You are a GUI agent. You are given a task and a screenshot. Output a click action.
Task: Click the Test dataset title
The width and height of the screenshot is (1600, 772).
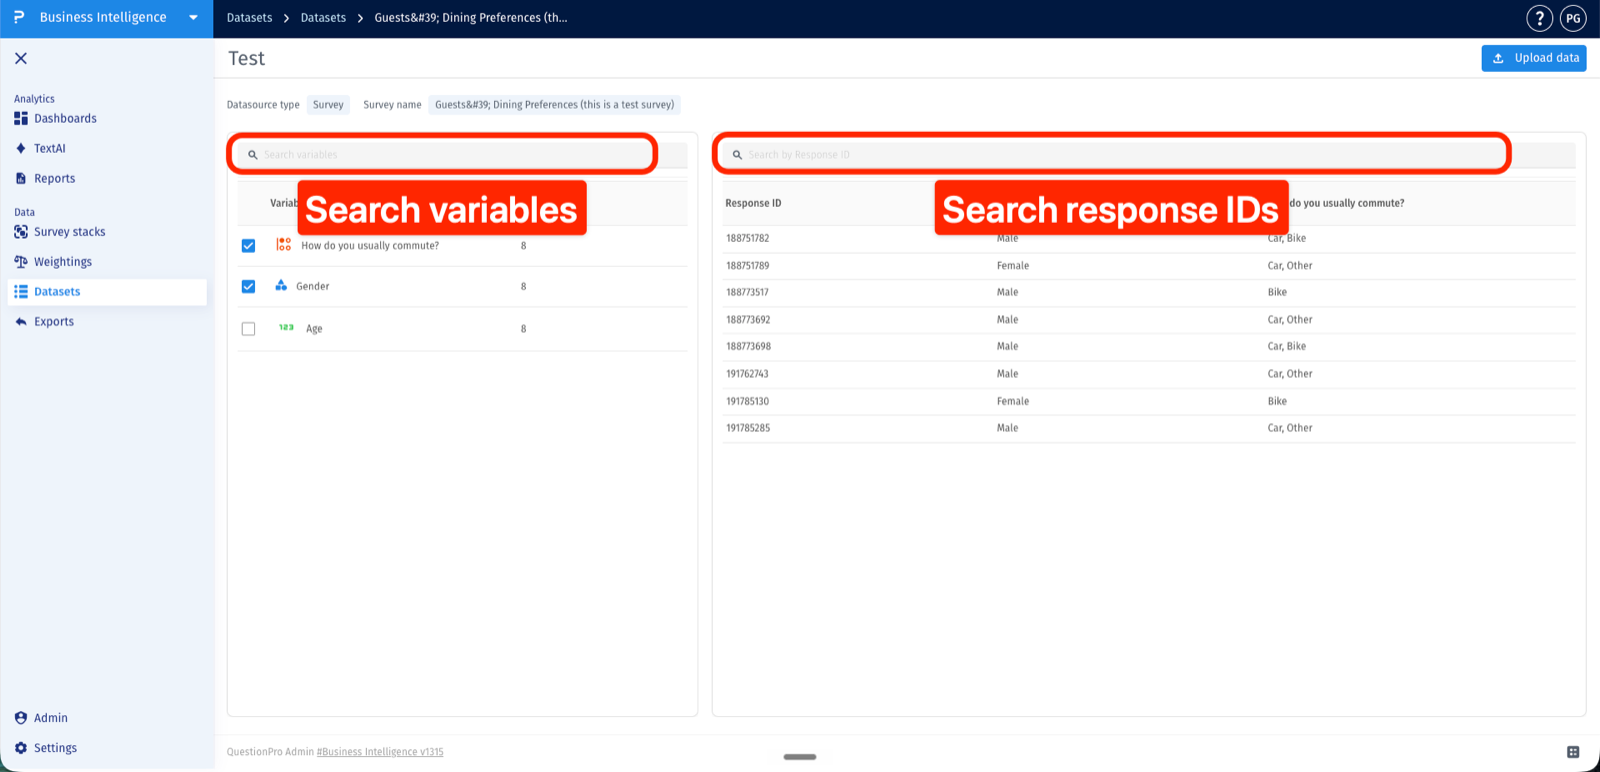(246, 58)
